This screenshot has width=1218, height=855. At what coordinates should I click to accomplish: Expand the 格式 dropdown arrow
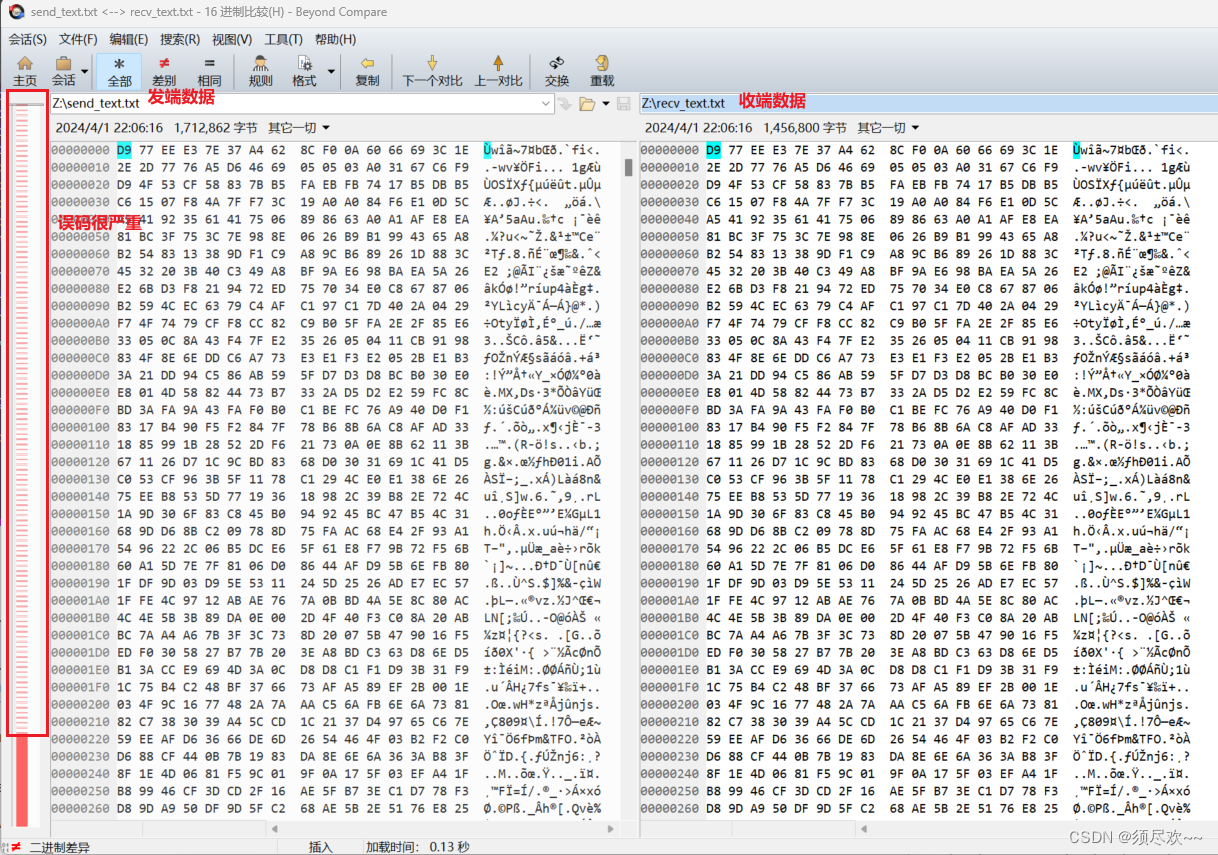pyautogui.click(x=331, y=71)
